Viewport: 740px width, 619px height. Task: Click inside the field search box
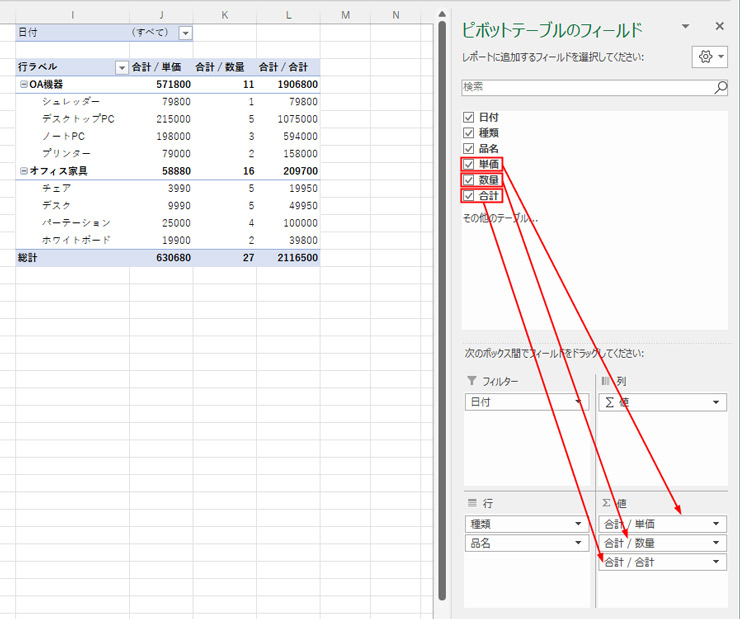585,88
